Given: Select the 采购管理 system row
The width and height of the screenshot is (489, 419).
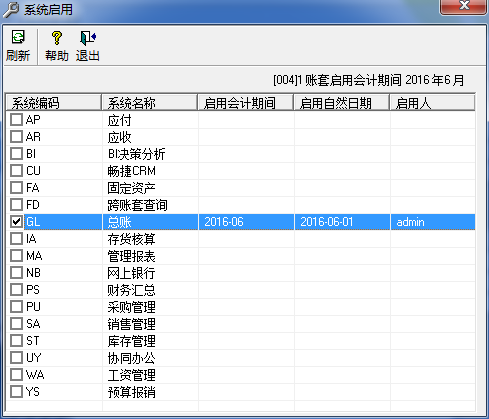Looking at the screenshot, I should click(241, 307).
